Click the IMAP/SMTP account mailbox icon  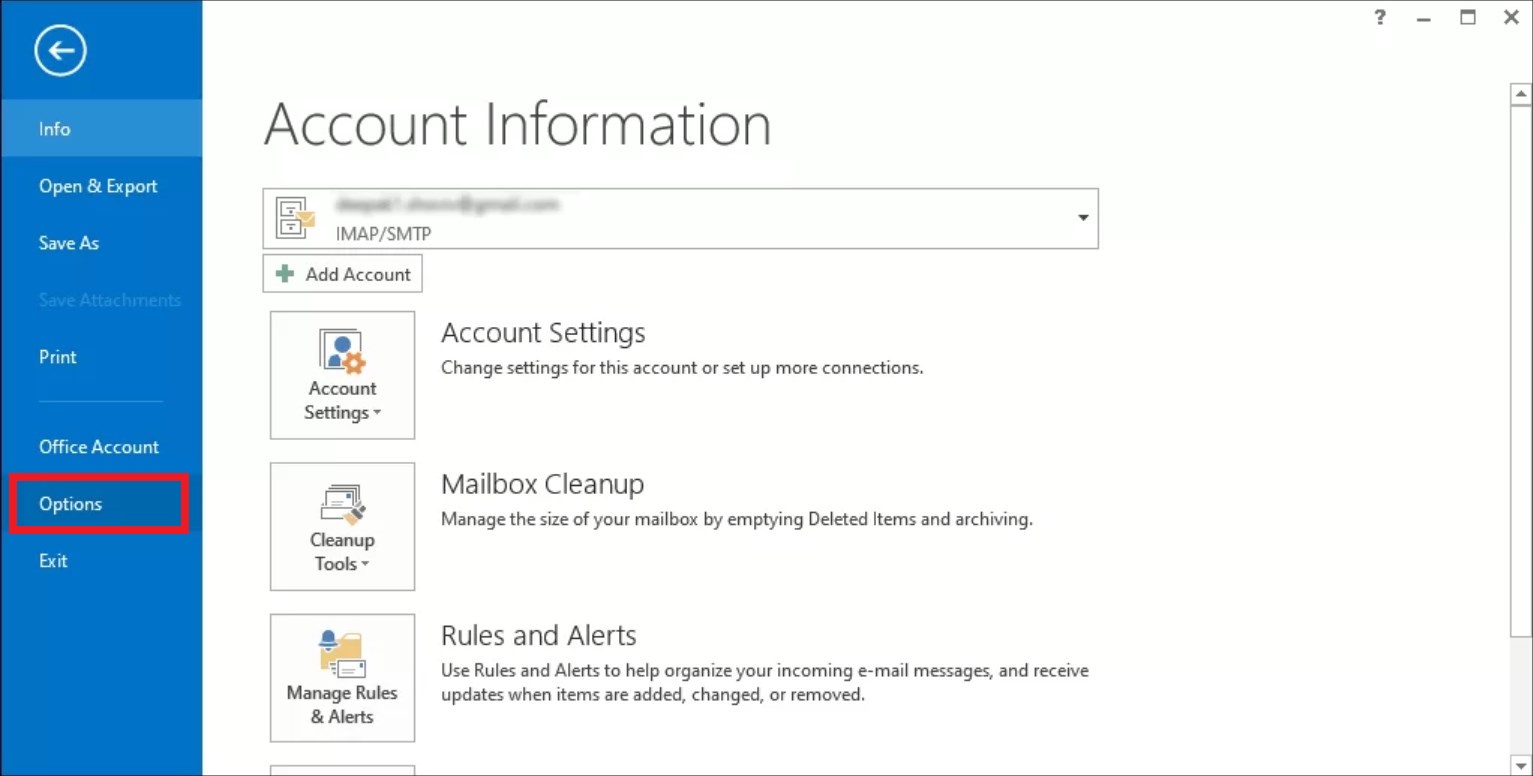click(295, 218)
